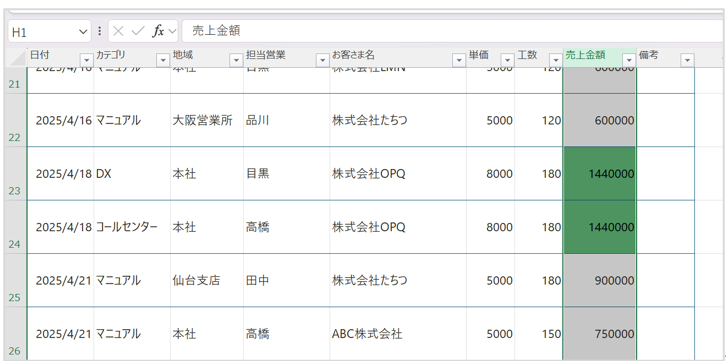Screen dimensions: 726x361
Task: Open the 備考 column filter dropdown
Action: pos(687,60)
